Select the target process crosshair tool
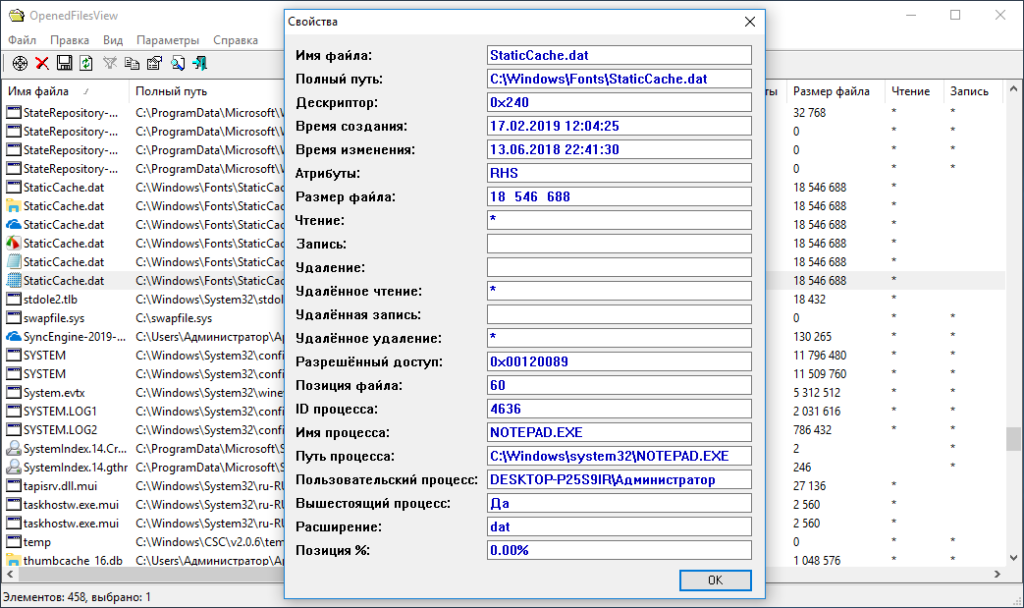The height and width of the screenshot is (608, 1024). click(x=20, y=62)
